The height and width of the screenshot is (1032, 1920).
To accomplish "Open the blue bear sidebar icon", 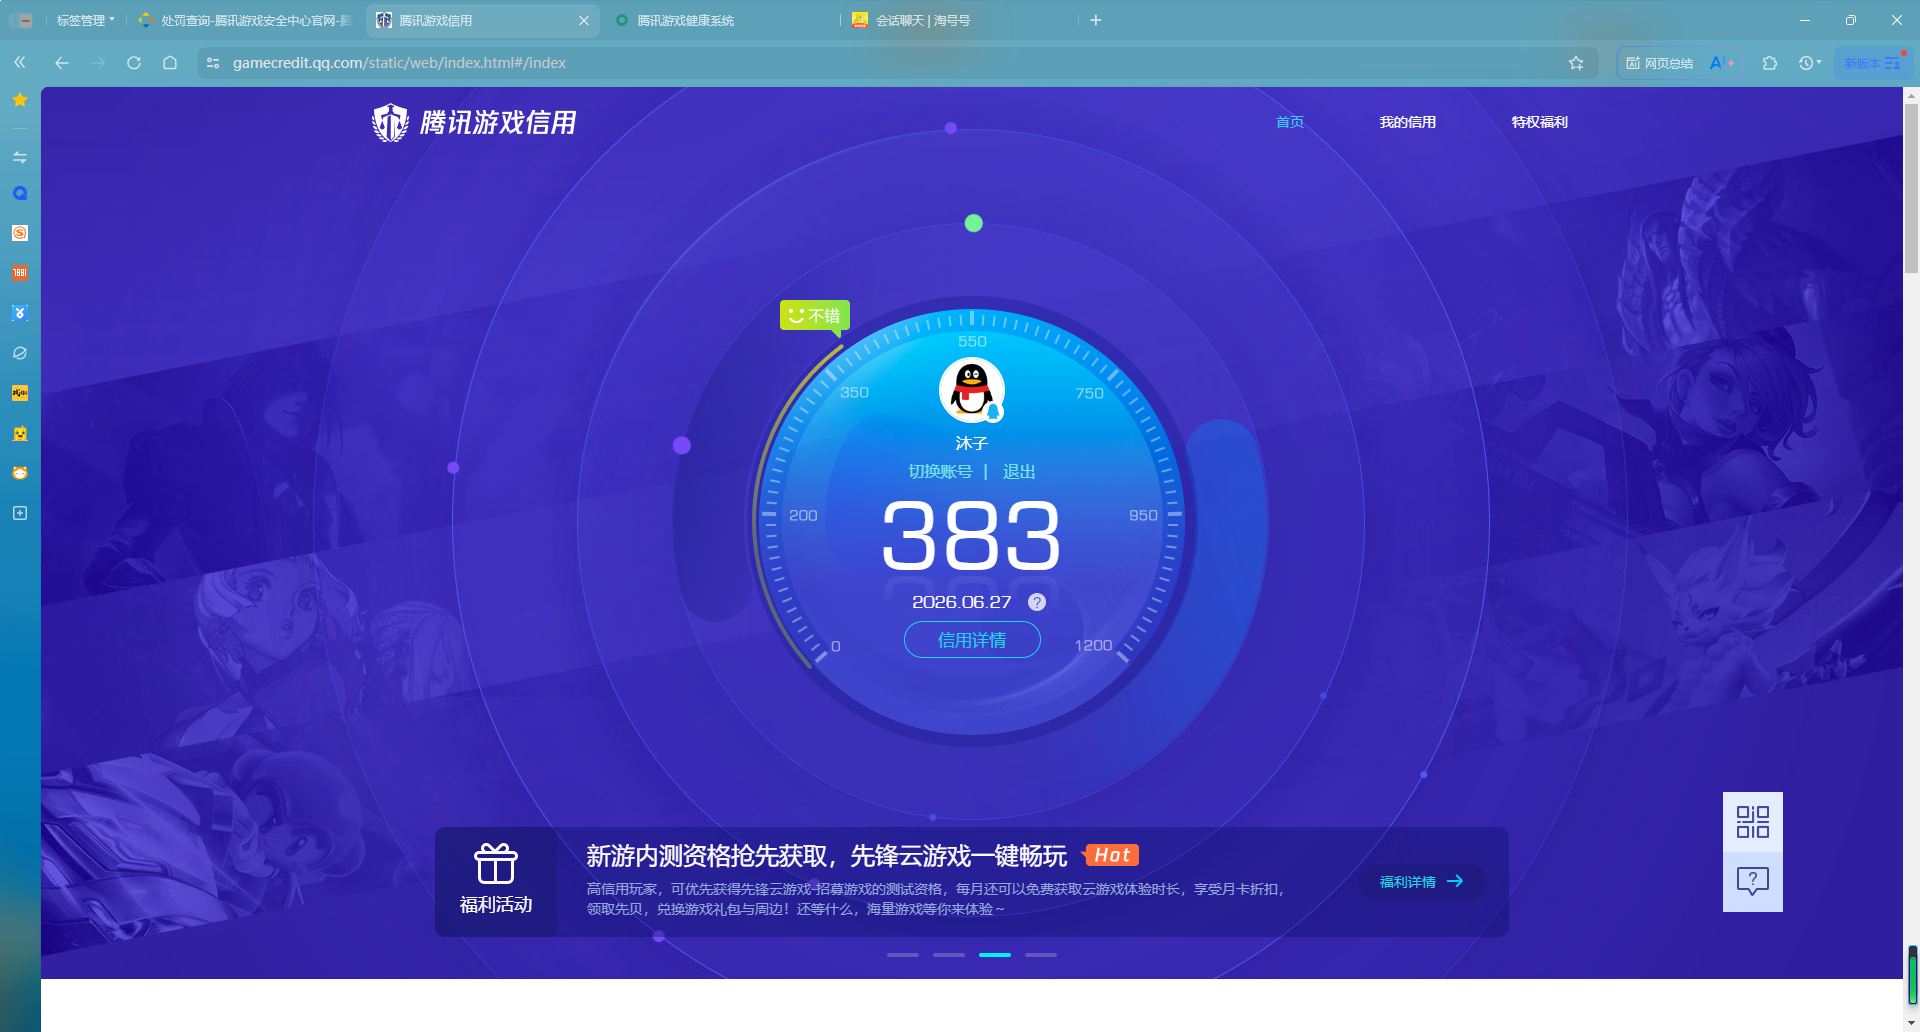I will (20, 313).
